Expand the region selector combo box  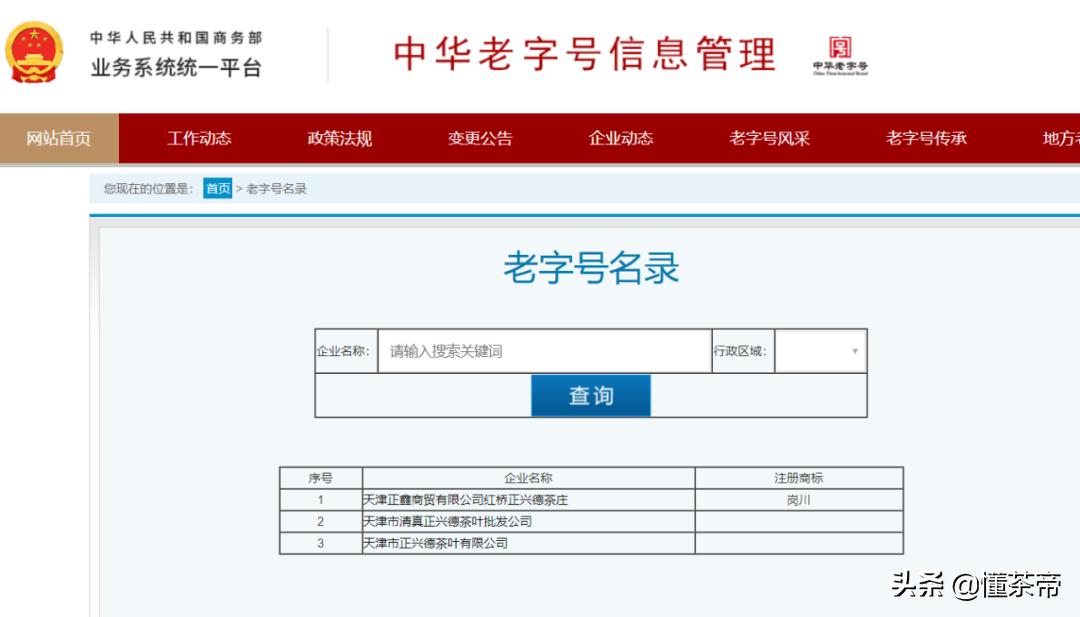(820, 351)
